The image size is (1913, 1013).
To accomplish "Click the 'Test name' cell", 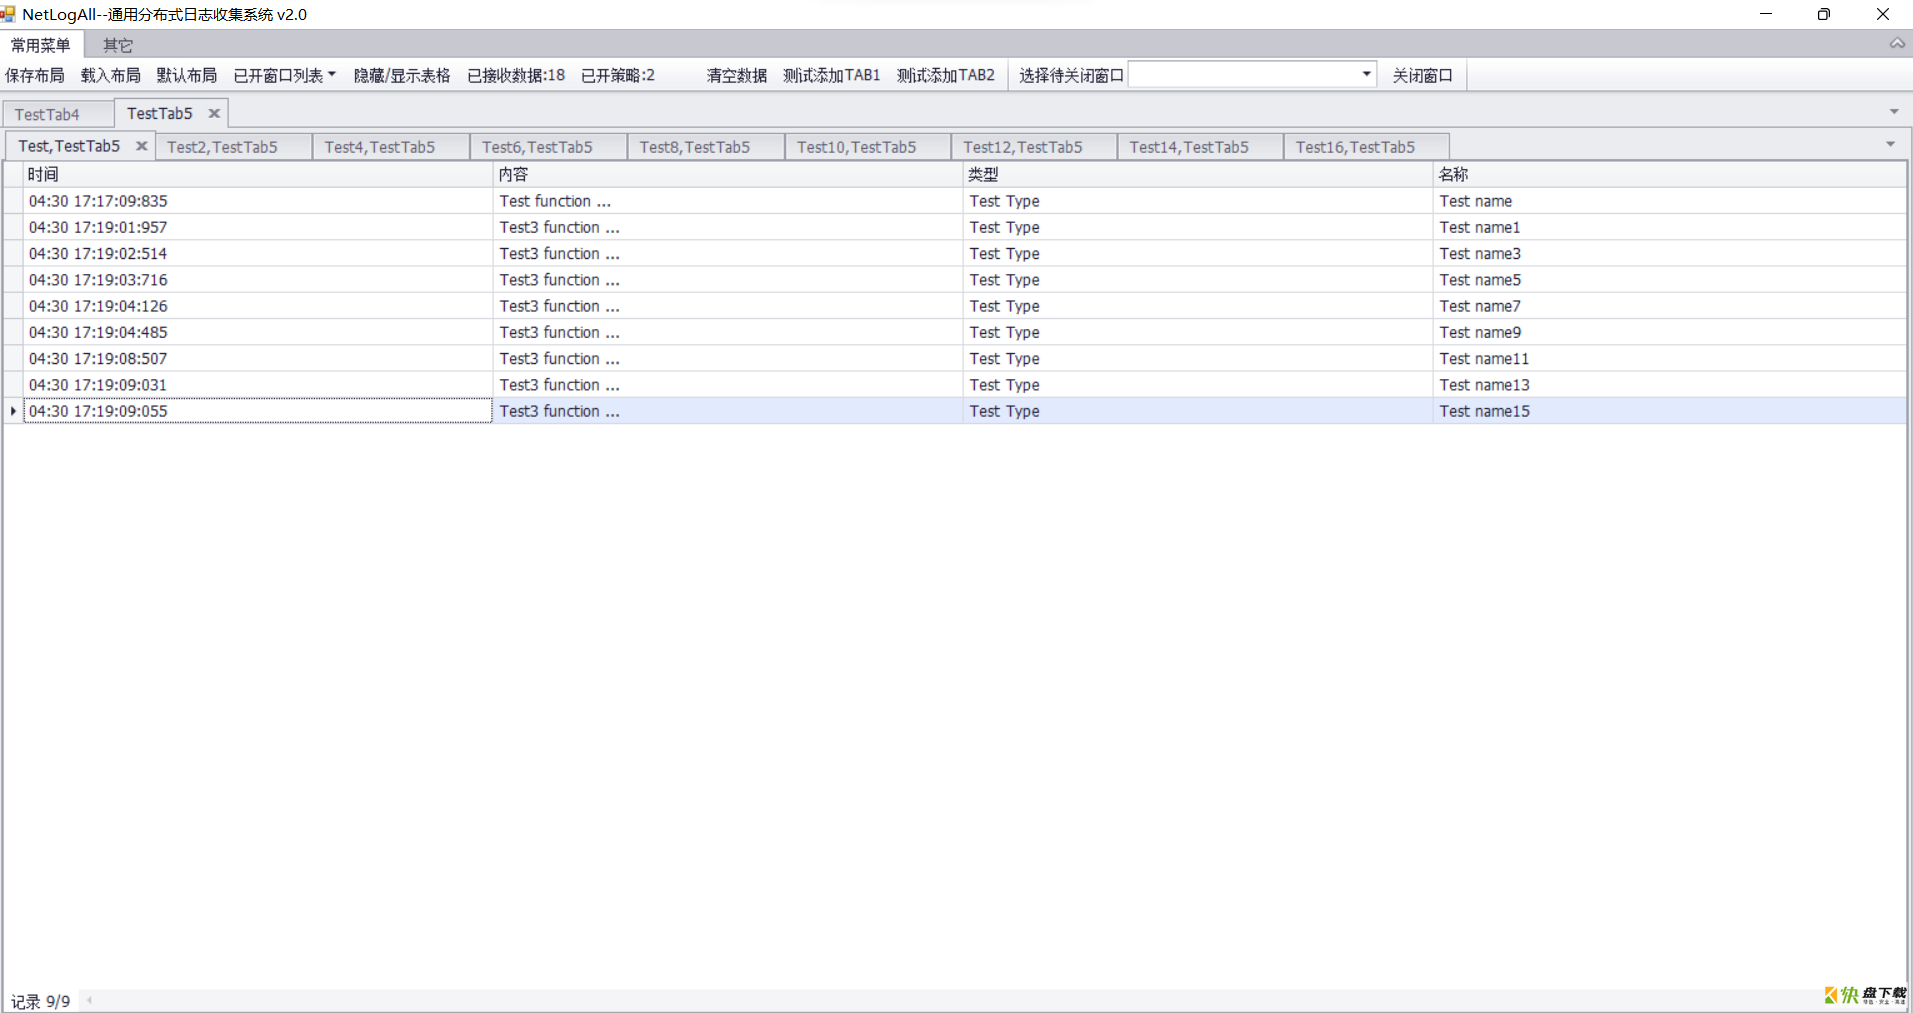I will click(1669, 201).
